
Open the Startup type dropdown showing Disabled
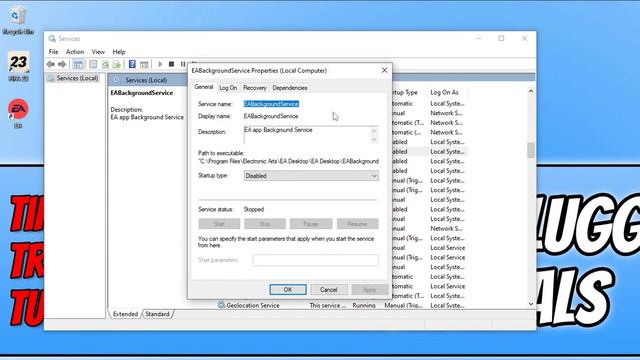311,176
